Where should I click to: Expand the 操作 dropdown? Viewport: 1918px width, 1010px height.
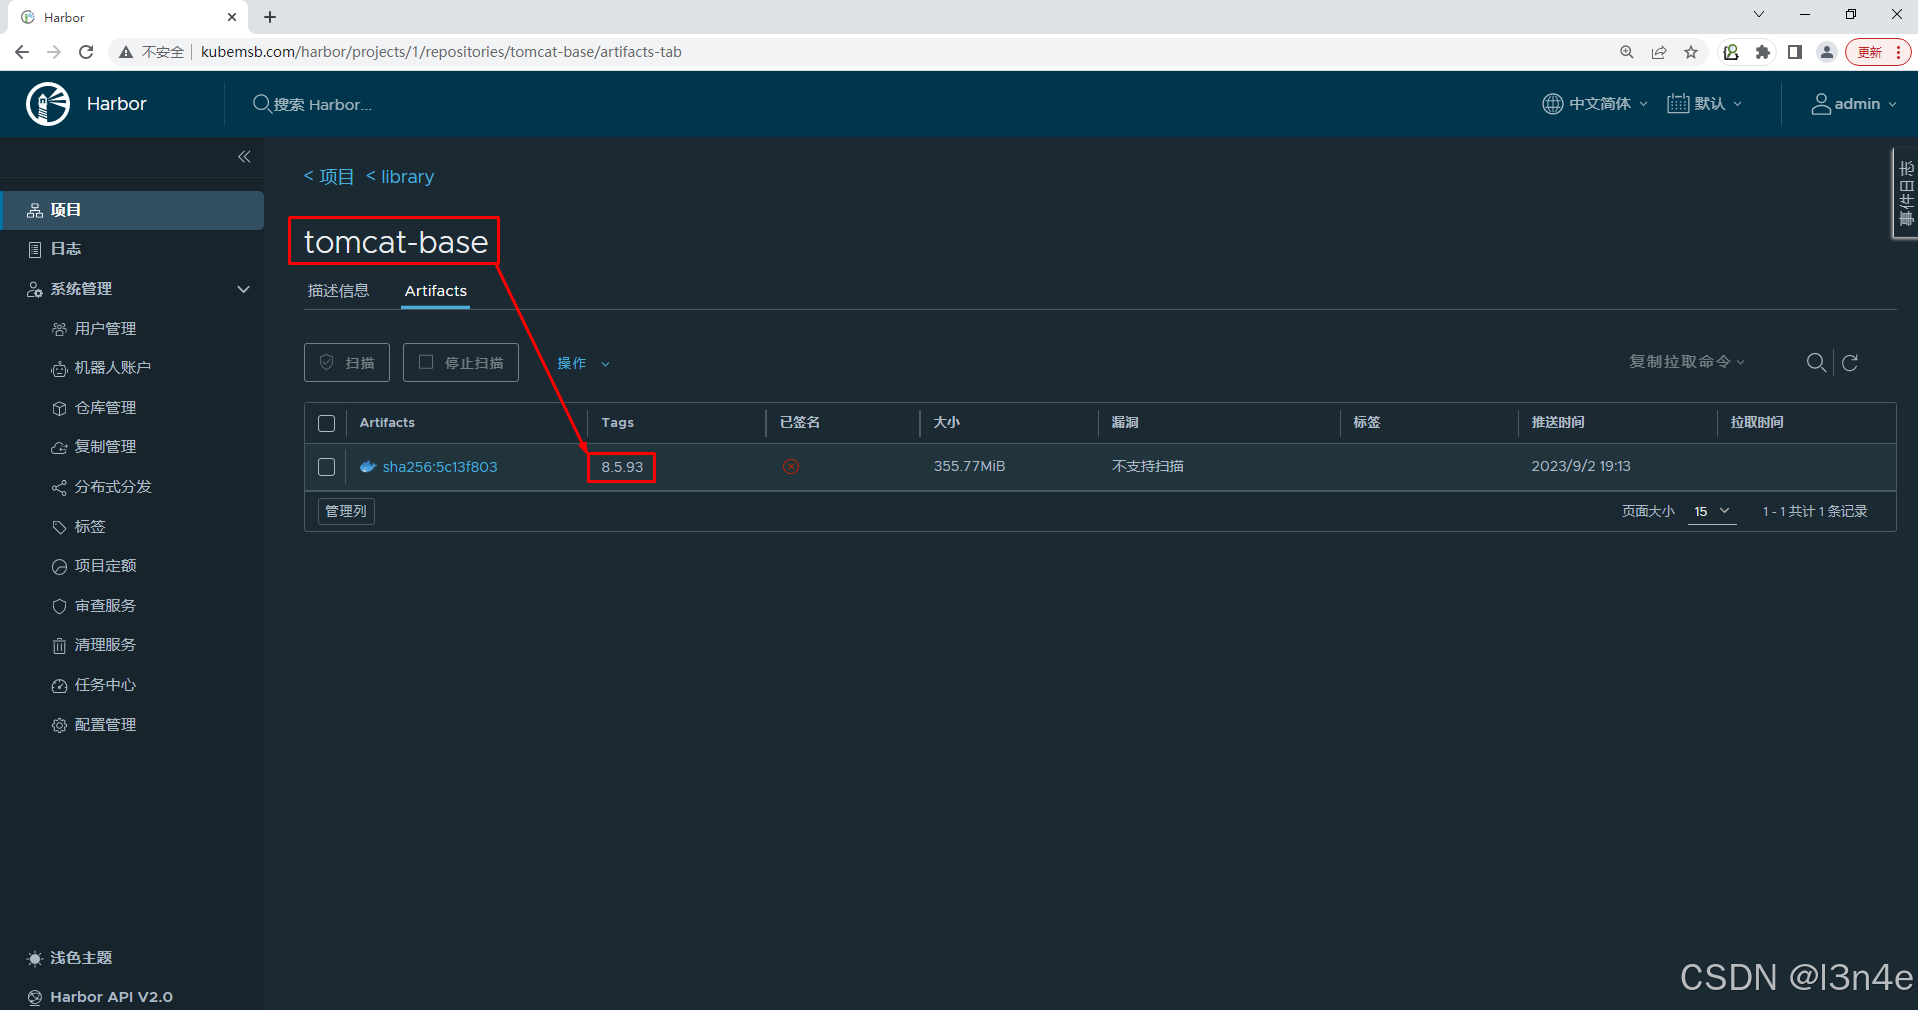click(581, 363)
